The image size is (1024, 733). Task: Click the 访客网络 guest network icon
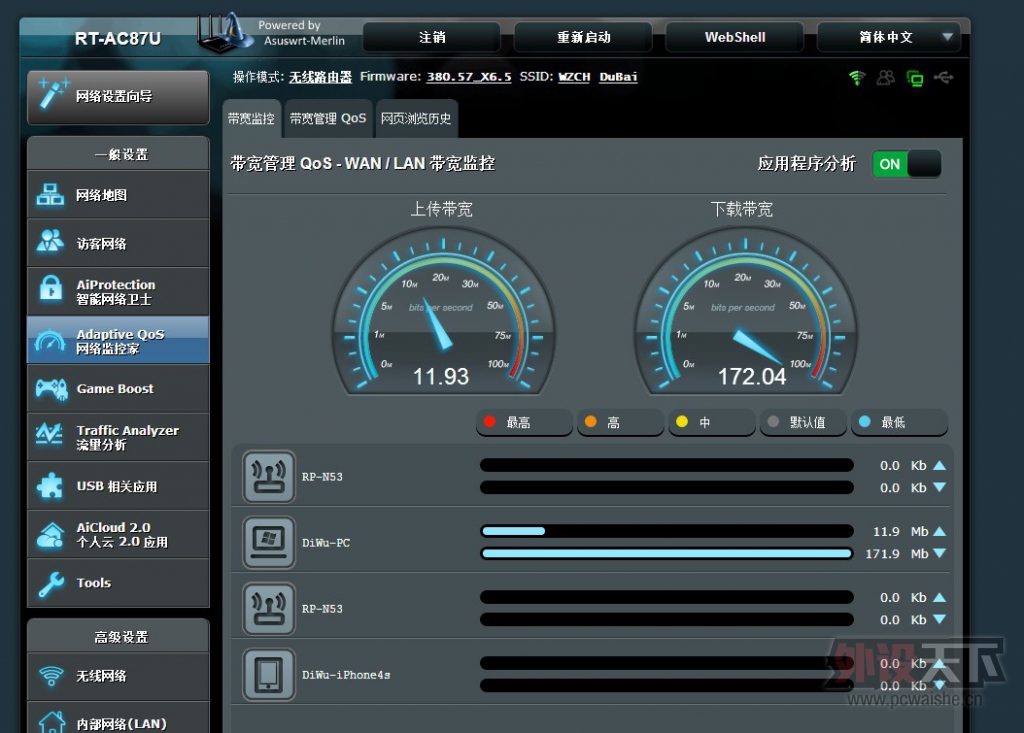point(50,242)
